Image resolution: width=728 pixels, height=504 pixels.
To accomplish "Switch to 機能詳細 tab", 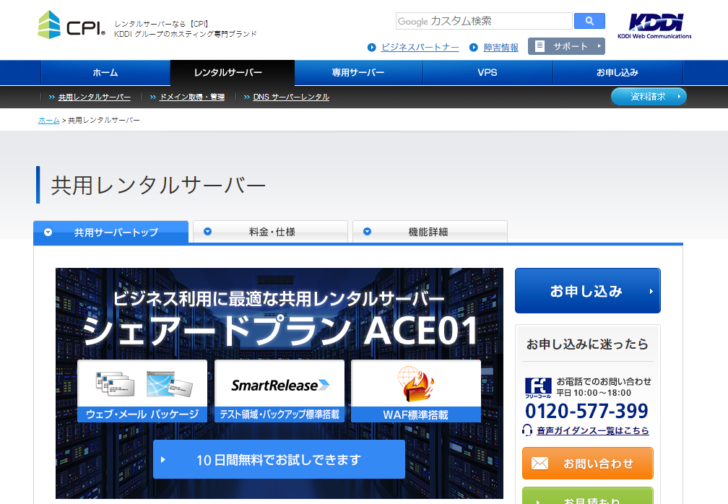I will pyautogui.click(x=430, y=232).
